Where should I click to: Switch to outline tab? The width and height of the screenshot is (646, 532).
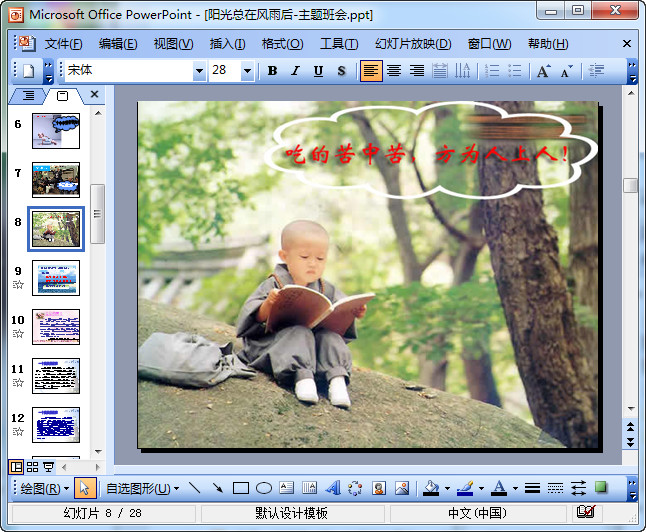pos(28,96)
